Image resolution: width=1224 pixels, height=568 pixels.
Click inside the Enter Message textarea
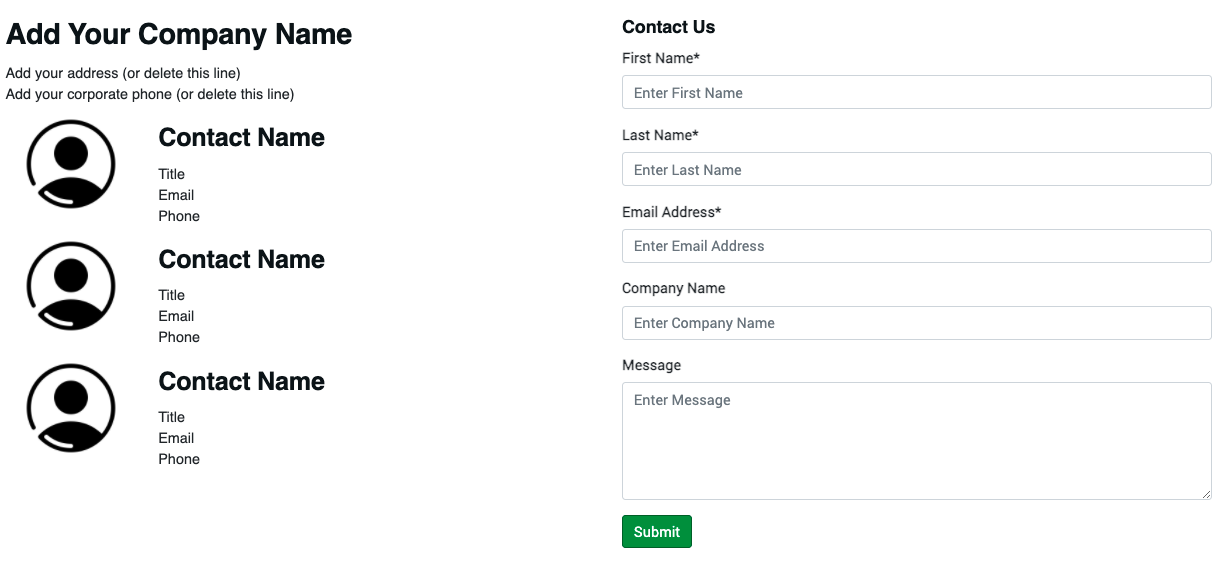coord(916,441)
